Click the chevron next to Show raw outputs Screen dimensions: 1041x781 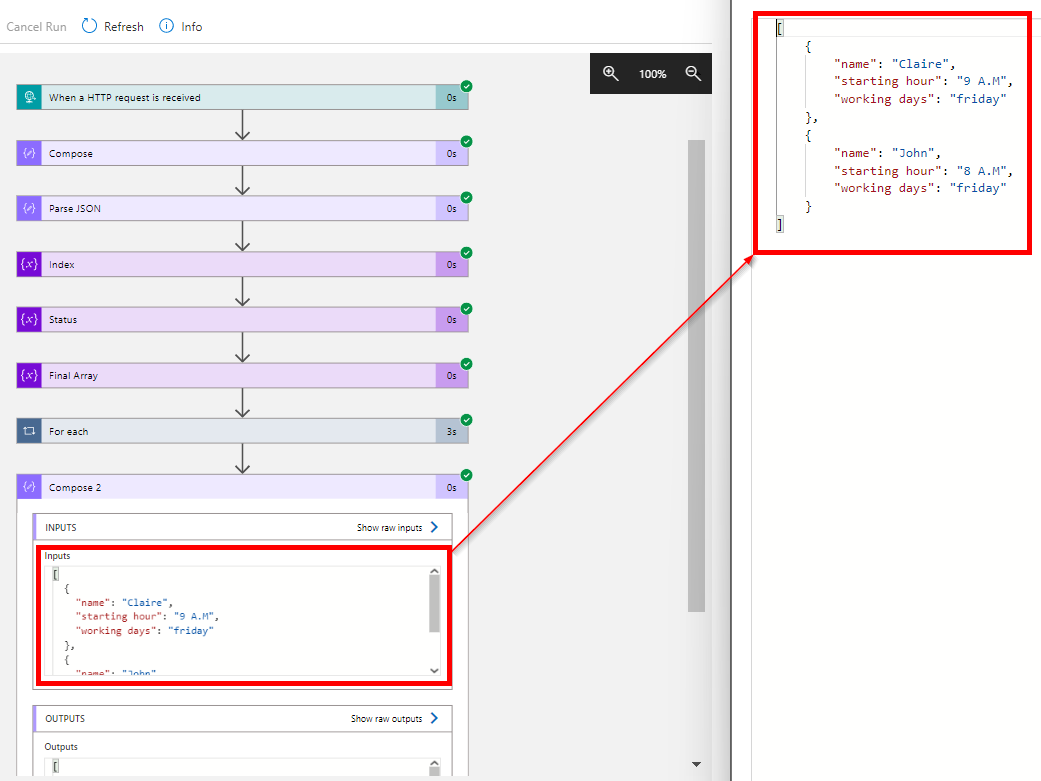click(434, 719)
